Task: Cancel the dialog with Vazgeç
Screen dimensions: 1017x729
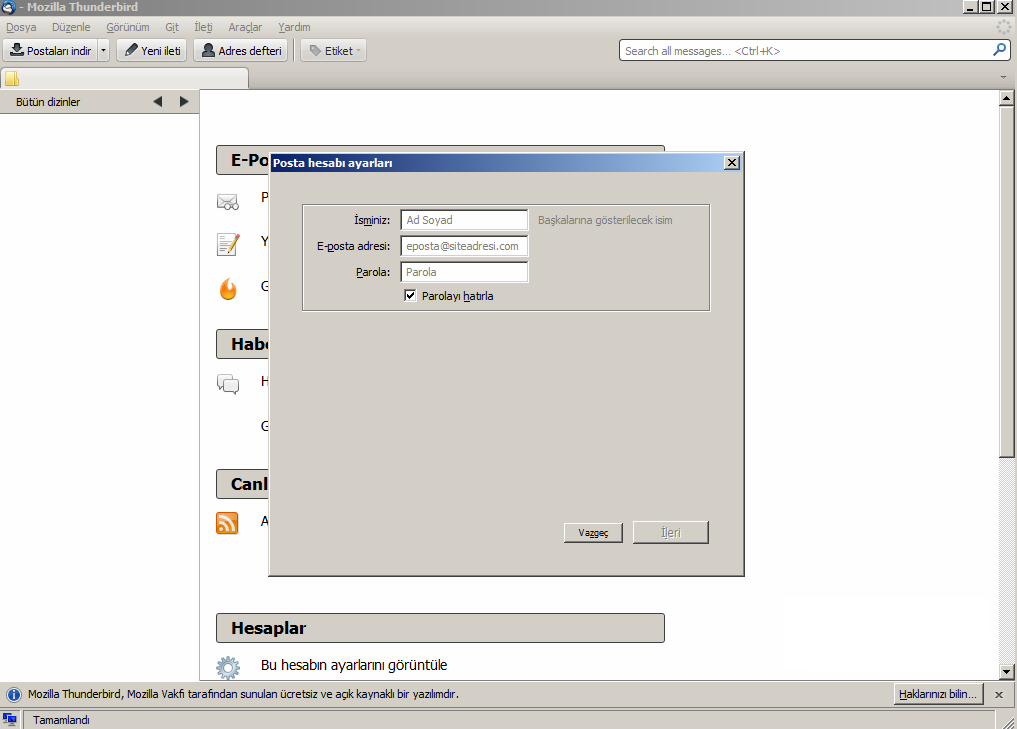Action: tap(593, 532)
